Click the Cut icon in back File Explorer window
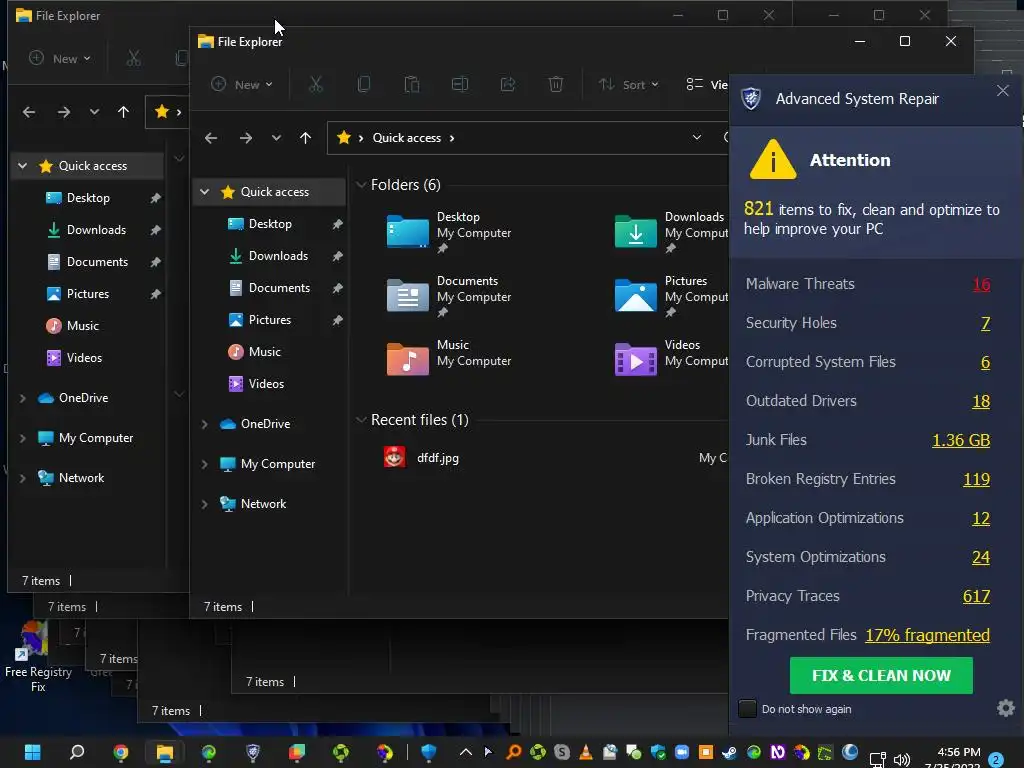Image resolution: width=1024 pixels, height=768 pixels. [x=133, y=58]
